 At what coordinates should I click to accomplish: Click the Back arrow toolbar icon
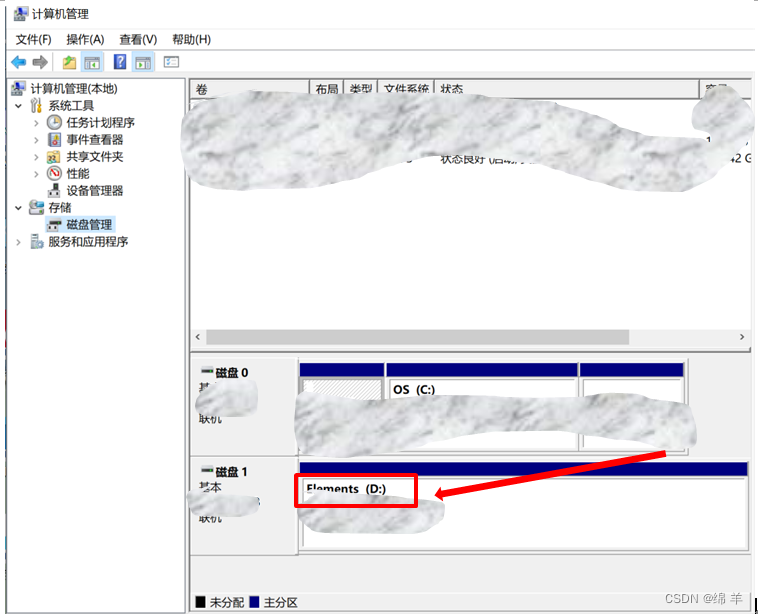[18, 62]
